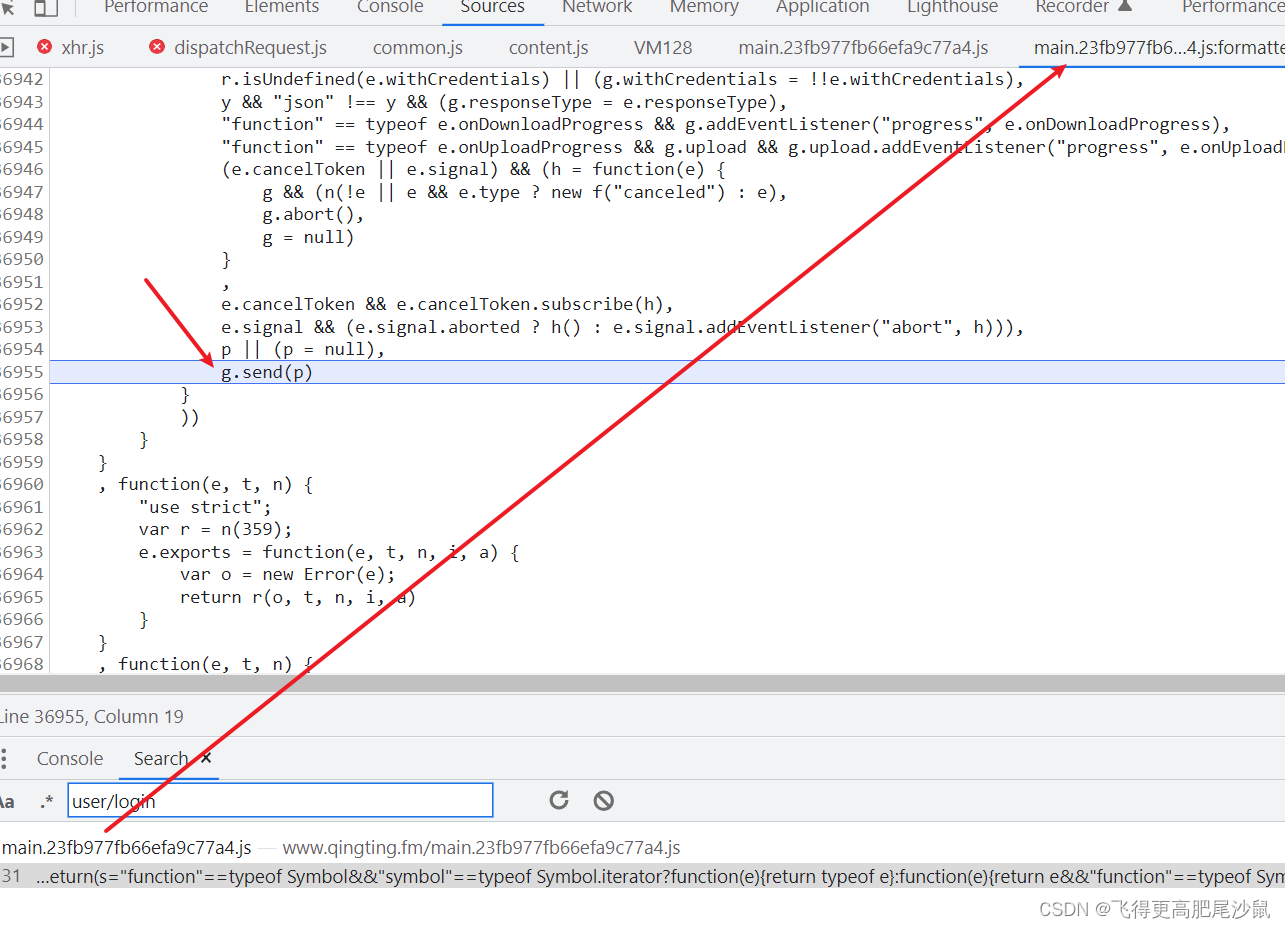Click the clear search results icon
The height and width of the screenshot is (929, 1285).
tap(603, 800)
